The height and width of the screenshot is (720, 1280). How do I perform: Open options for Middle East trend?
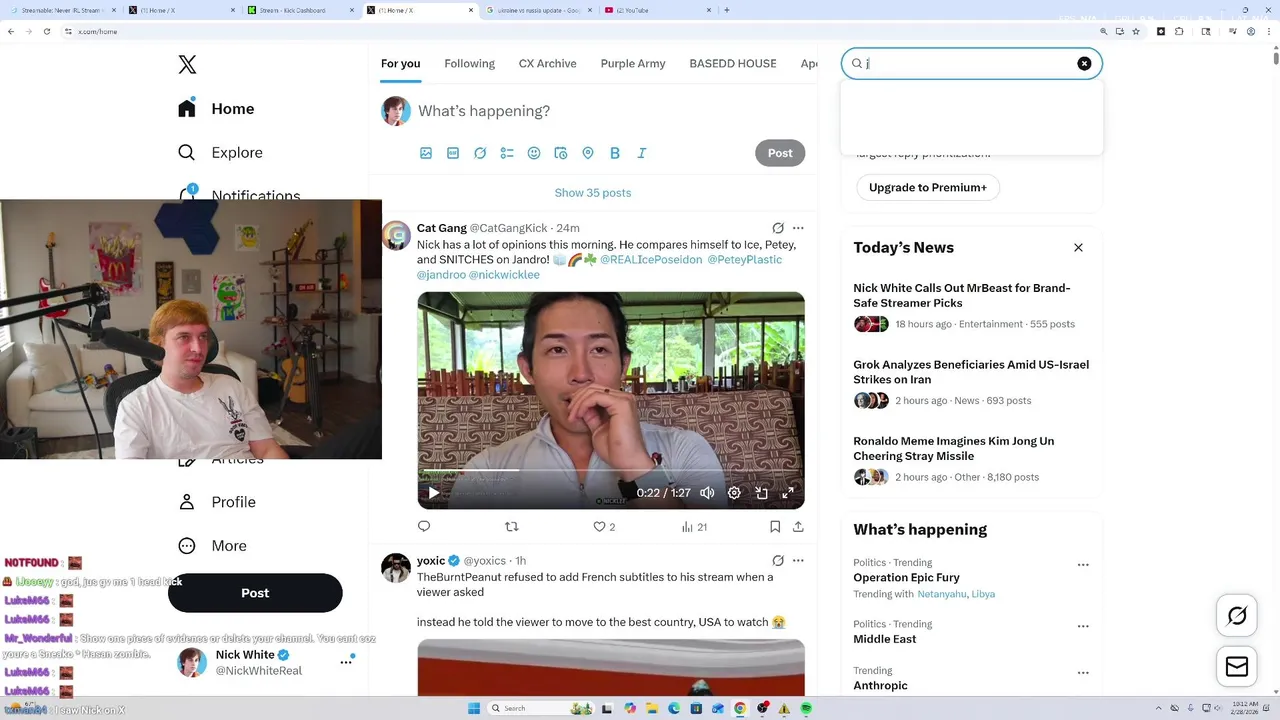coord(1083,626)
